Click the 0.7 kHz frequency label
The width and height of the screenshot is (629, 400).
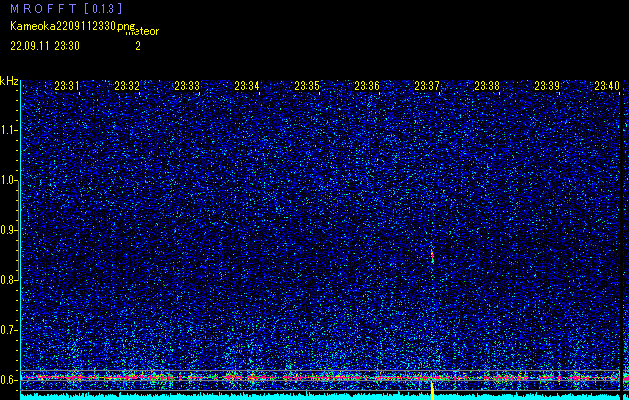point(9,330)
